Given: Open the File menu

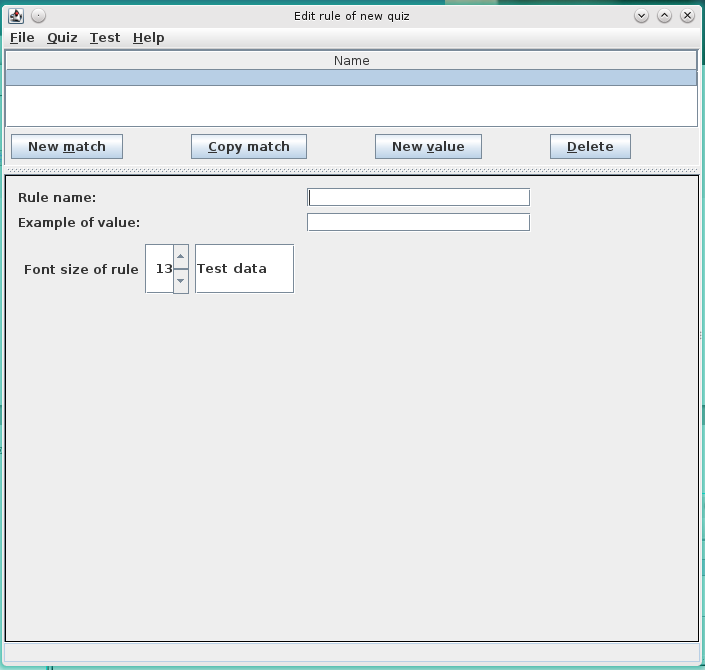Looking at the screenshot, I should 22,38.
